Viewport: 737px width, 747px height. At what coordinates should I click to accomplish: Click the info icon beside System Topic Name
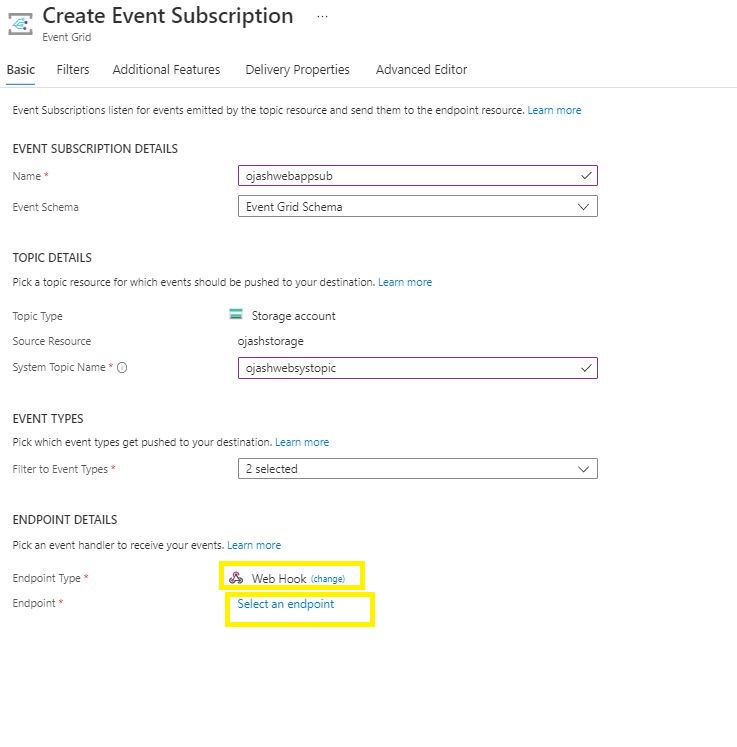122,368
